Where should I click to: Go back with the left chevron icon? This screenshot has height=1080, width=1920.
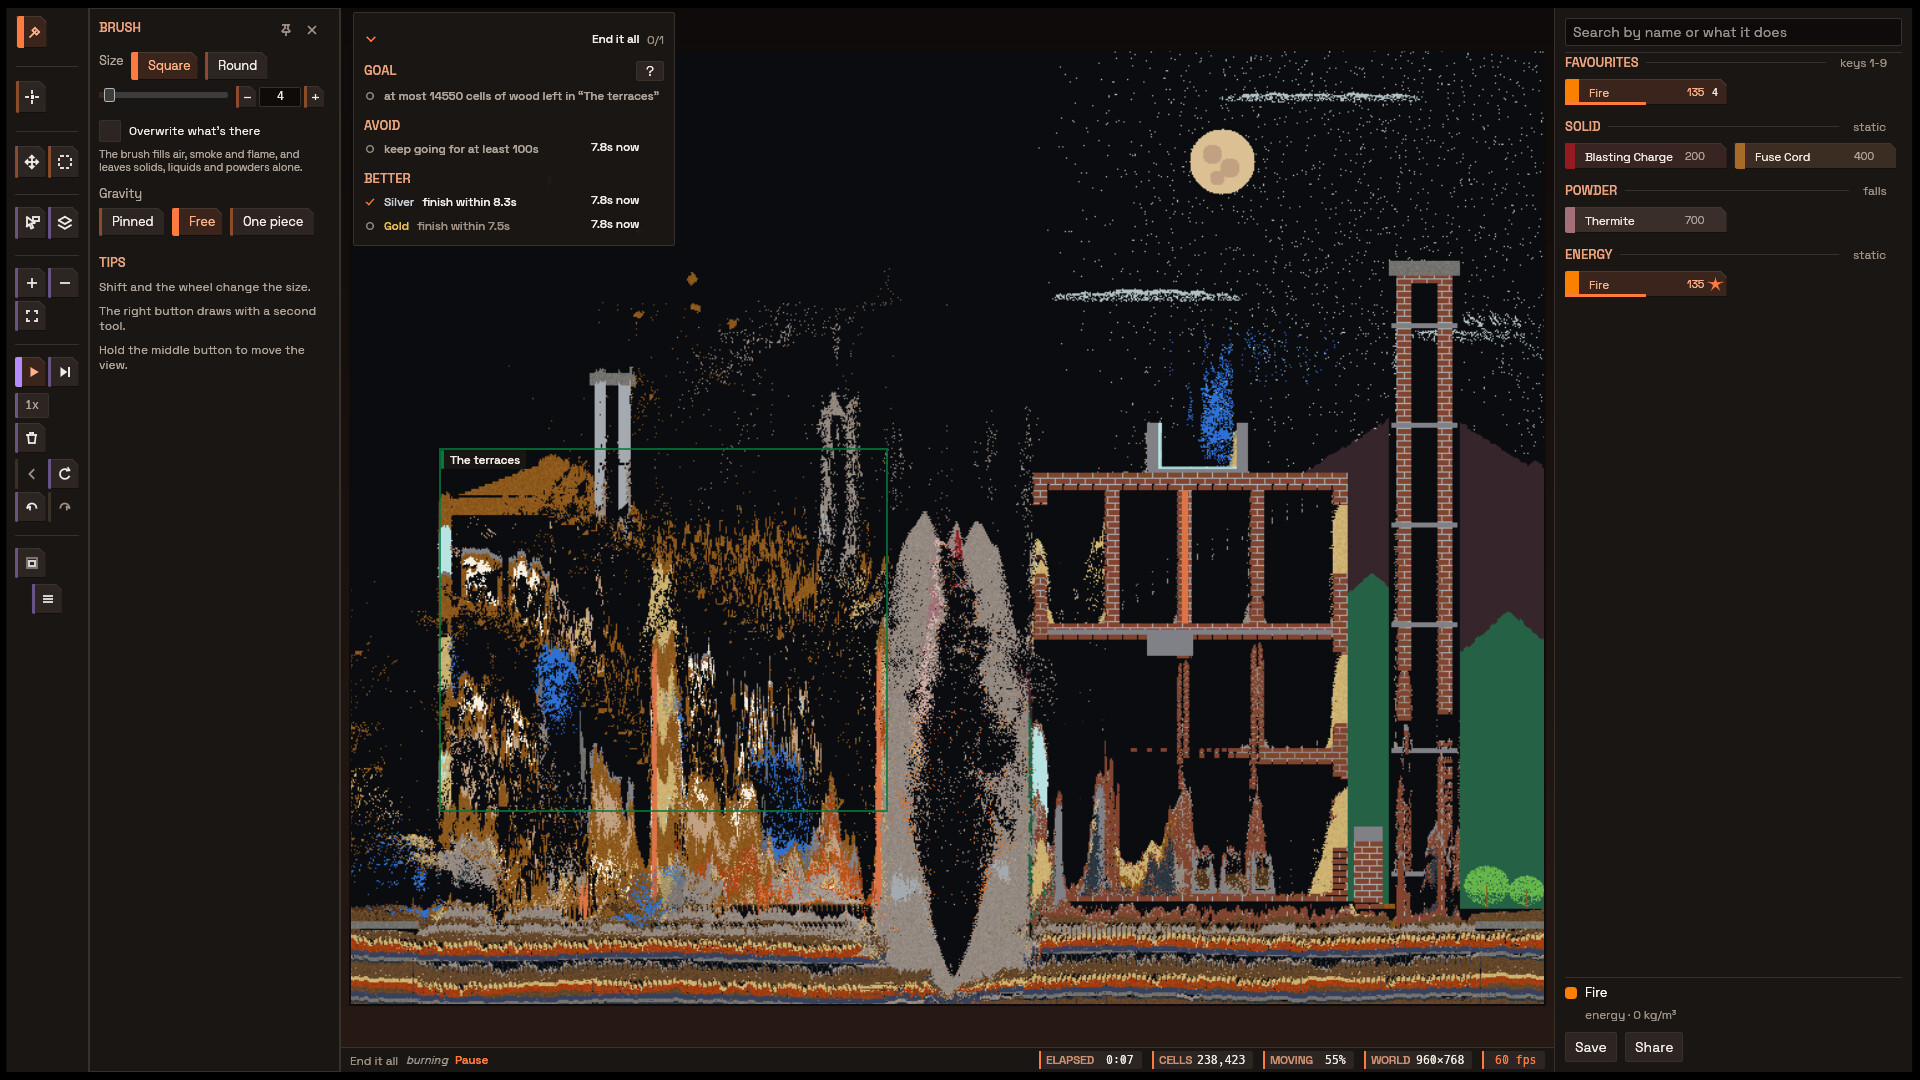click(32, 474)
